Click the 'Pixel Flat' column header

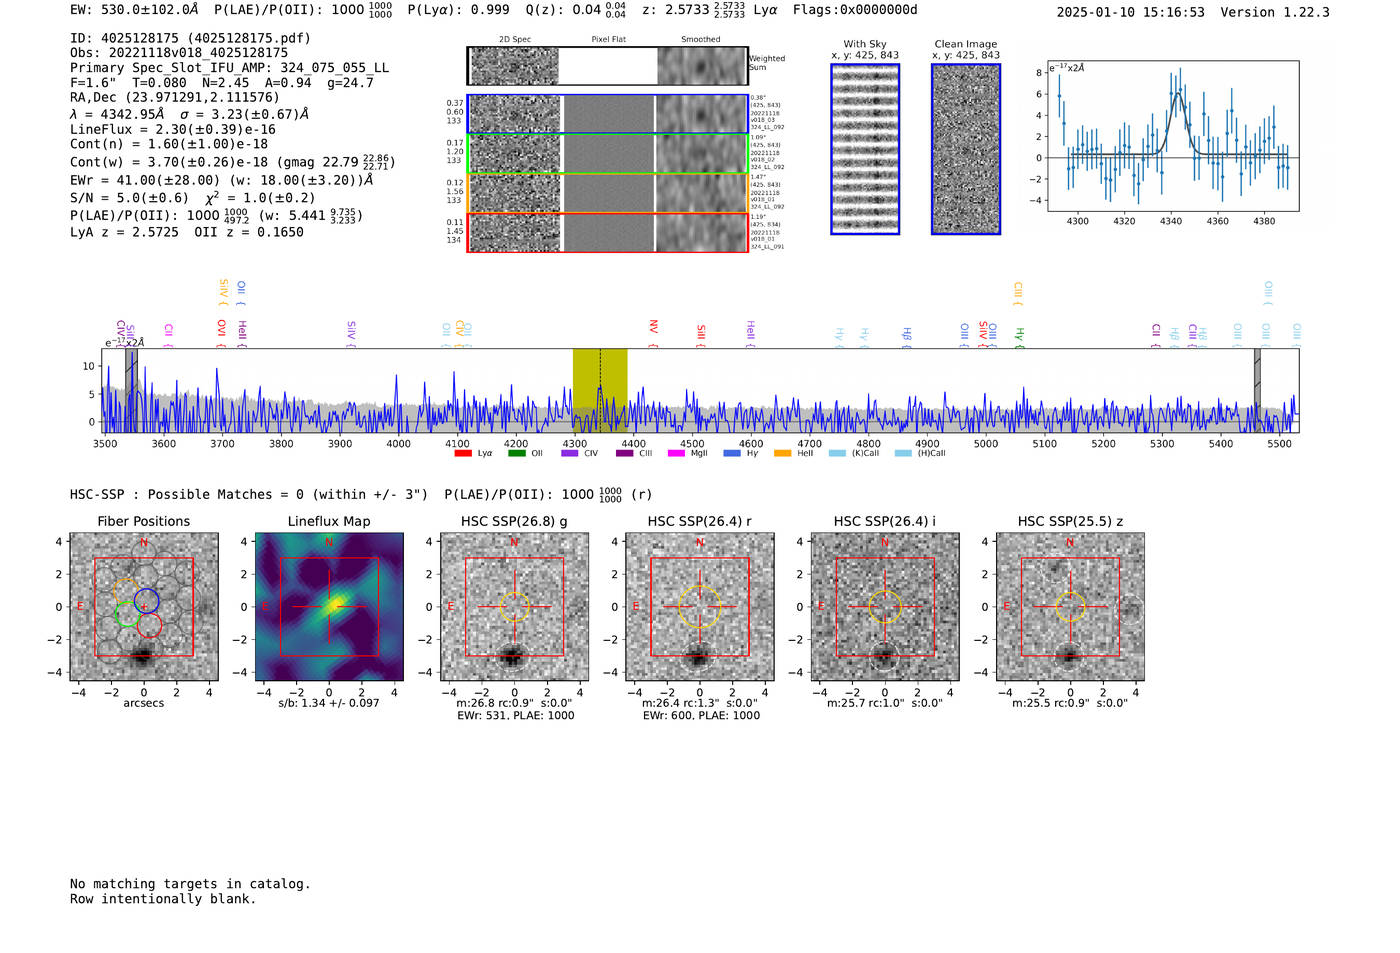click(608, 40)
